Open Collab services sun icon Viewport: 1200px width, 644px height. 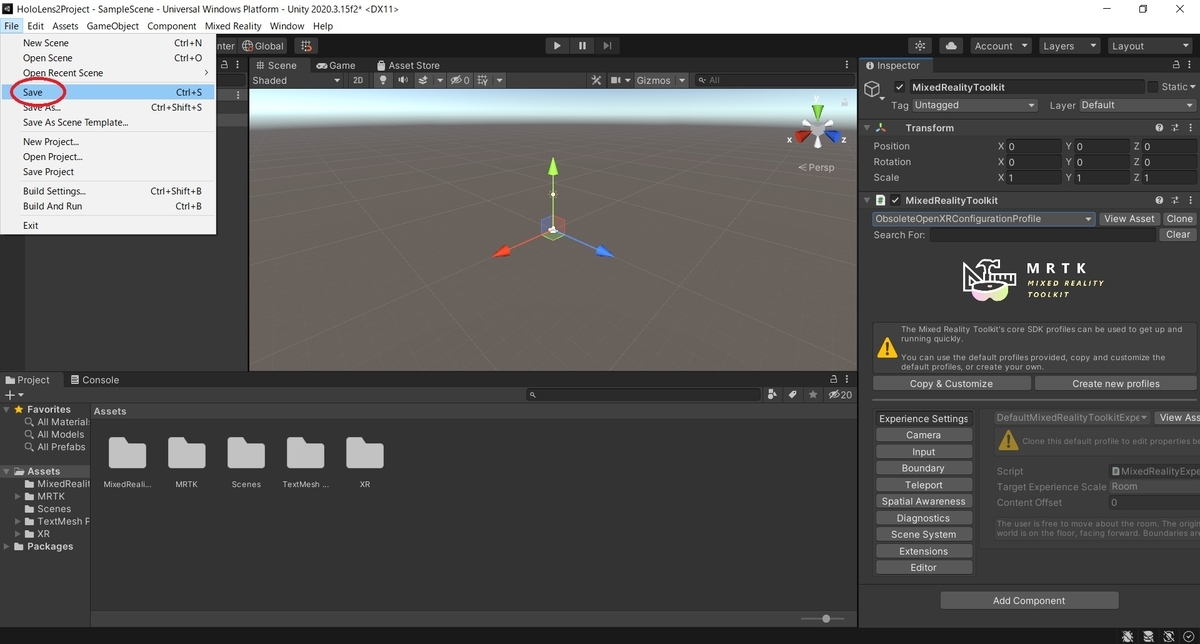point(920,46)
